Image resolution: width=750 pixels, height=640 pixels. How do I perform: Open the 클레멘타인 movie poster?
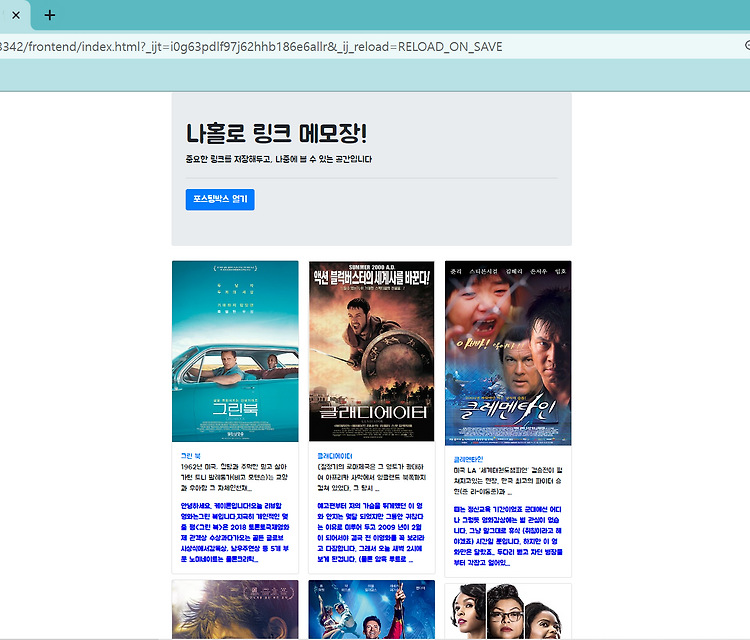click(508, 353)
